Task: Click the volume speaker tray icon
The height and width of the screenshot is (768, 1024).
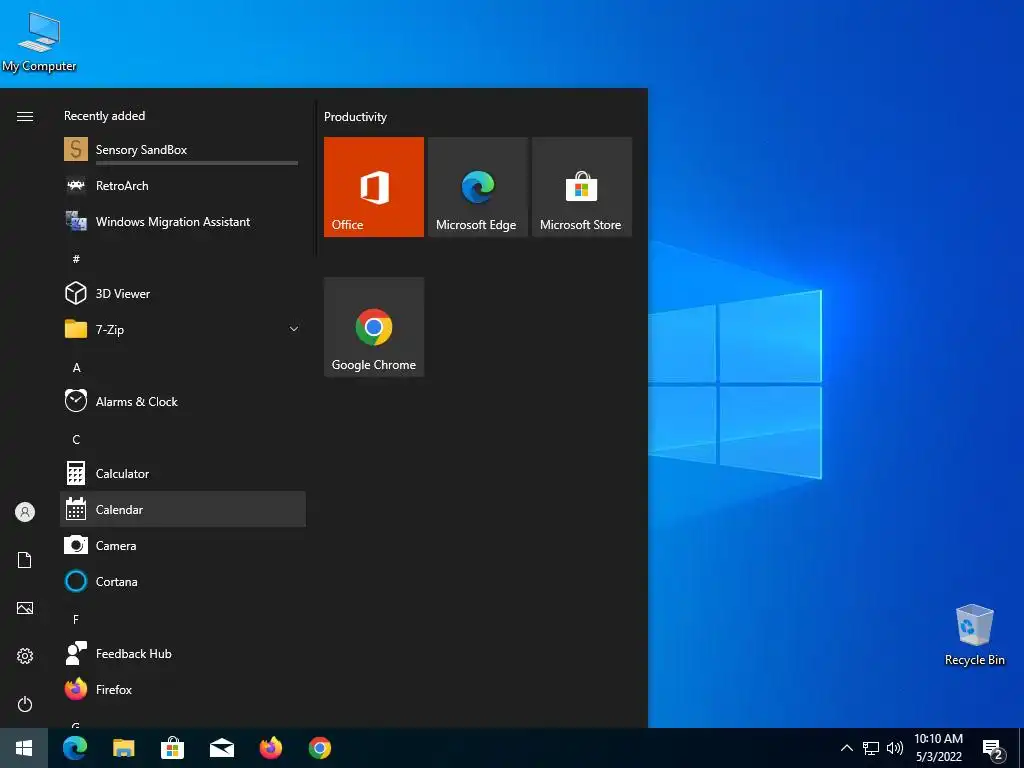Action: [895, 748]
